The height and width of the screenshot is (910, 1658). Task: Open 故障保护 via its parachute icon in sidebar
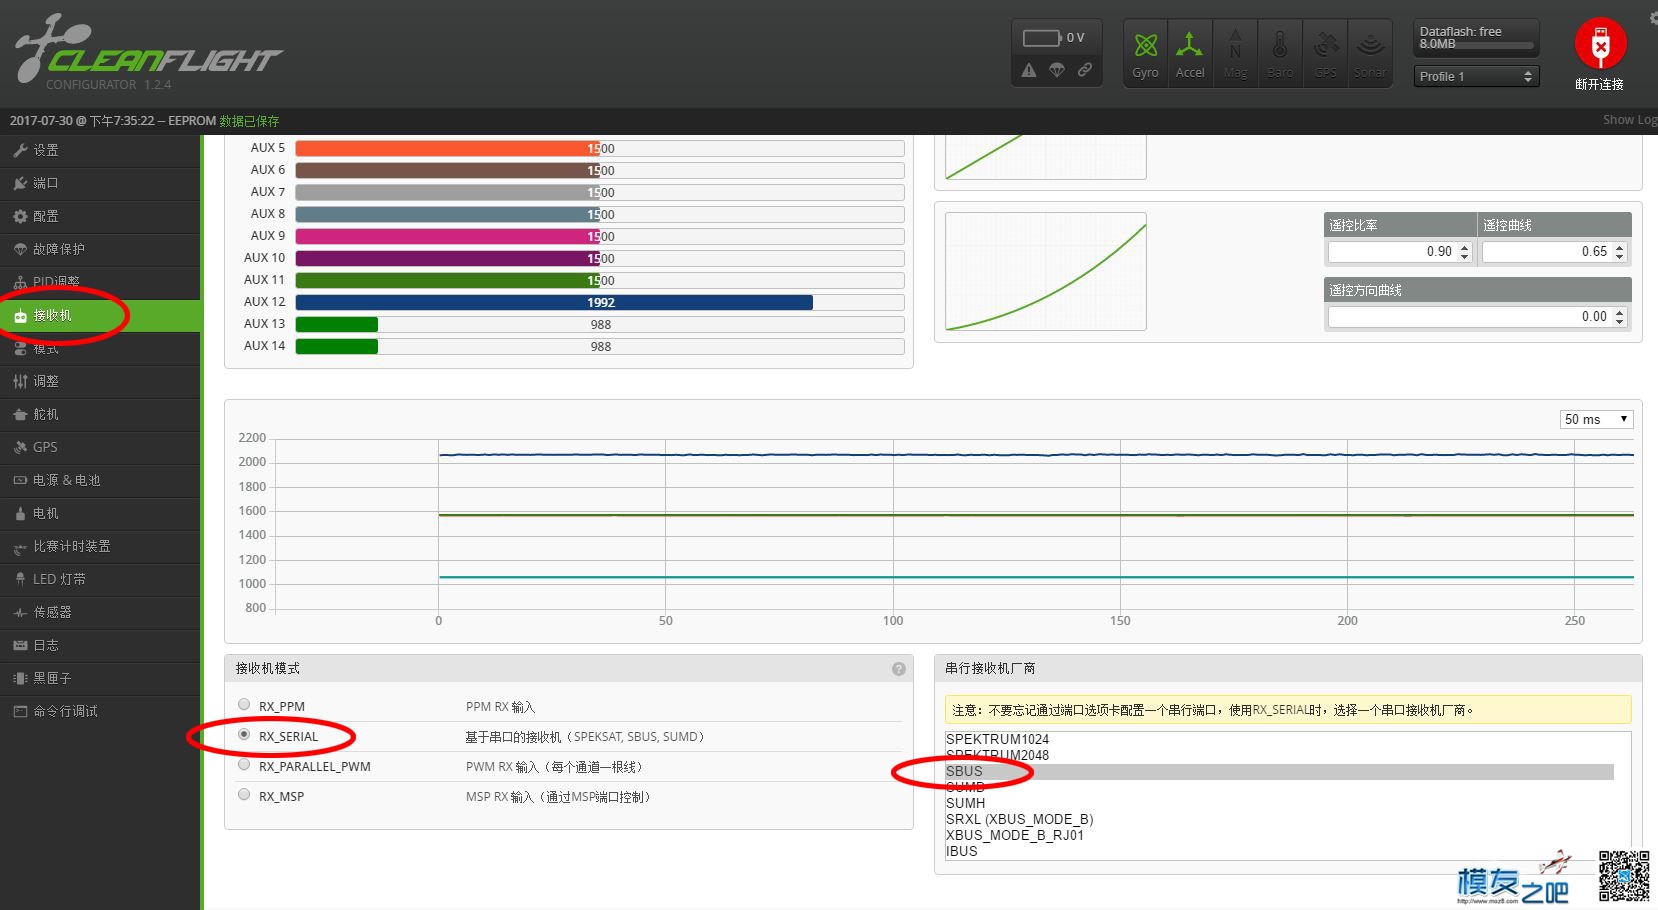coord(20,249)
